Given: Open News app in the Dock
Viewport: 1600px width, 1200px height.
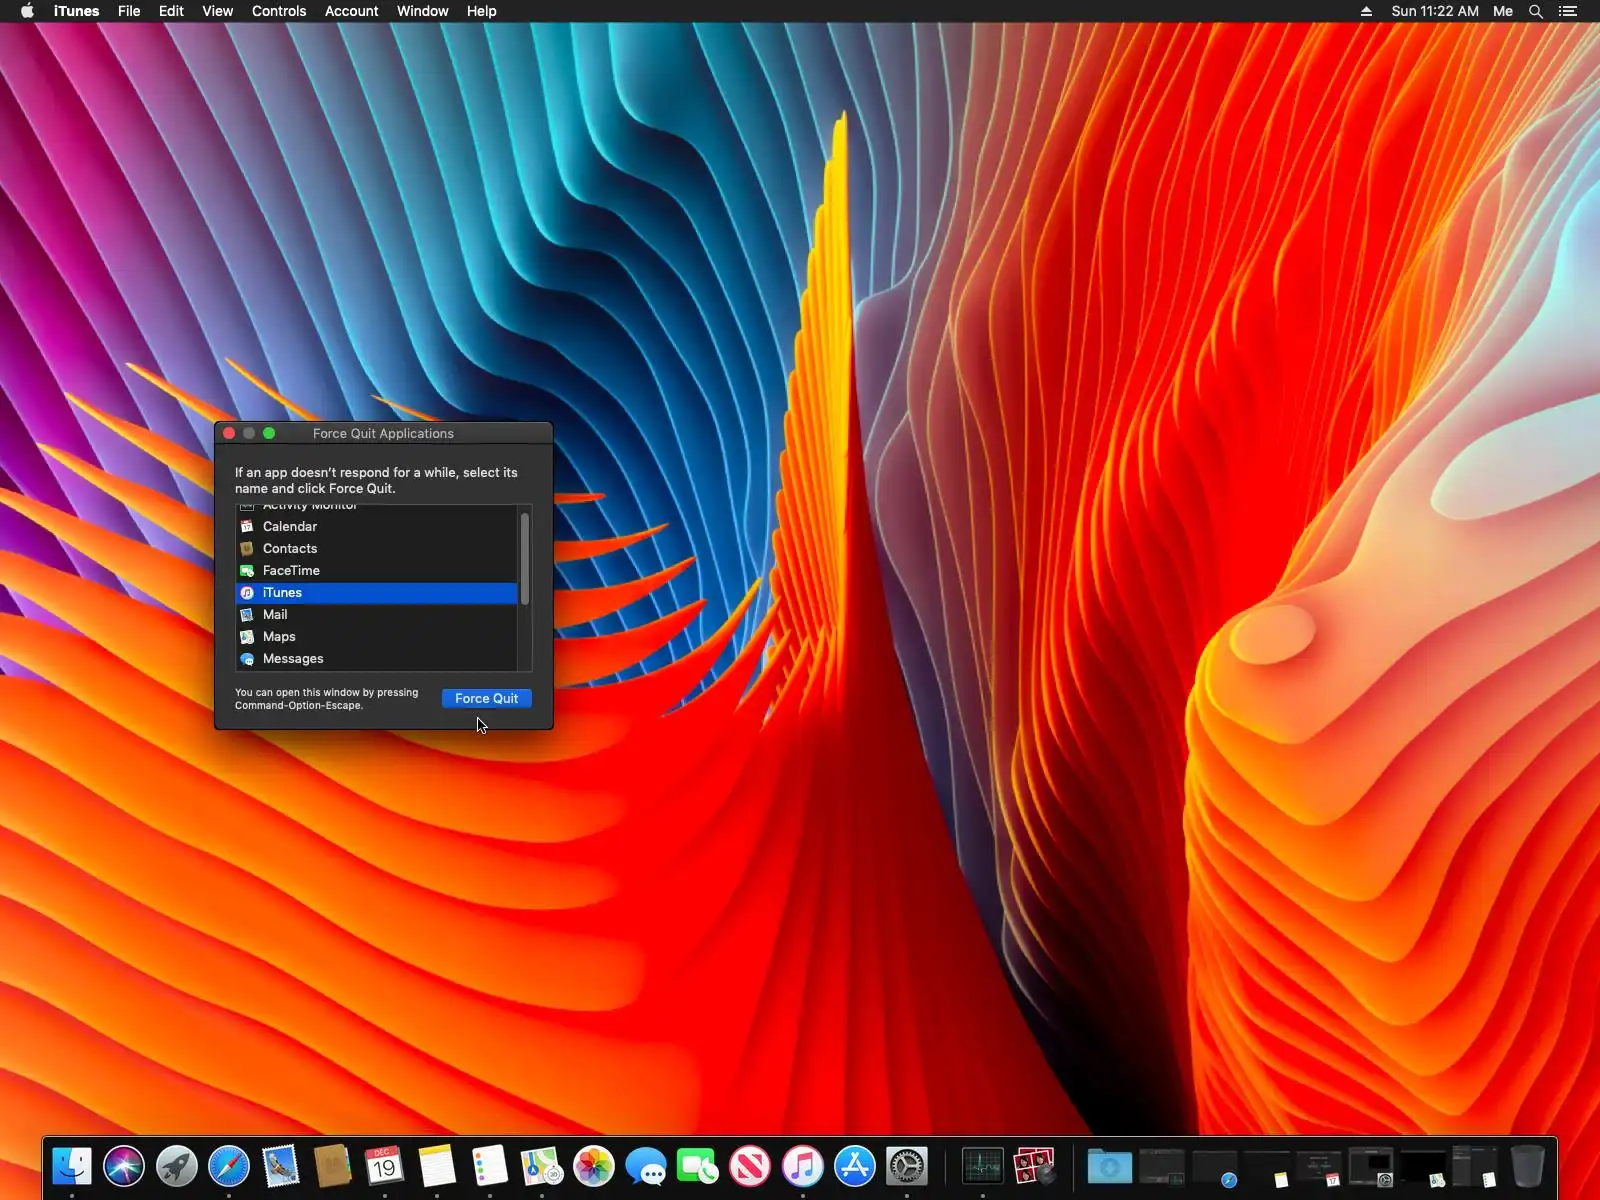Looking at the screenshot, I should point(750,1166).
